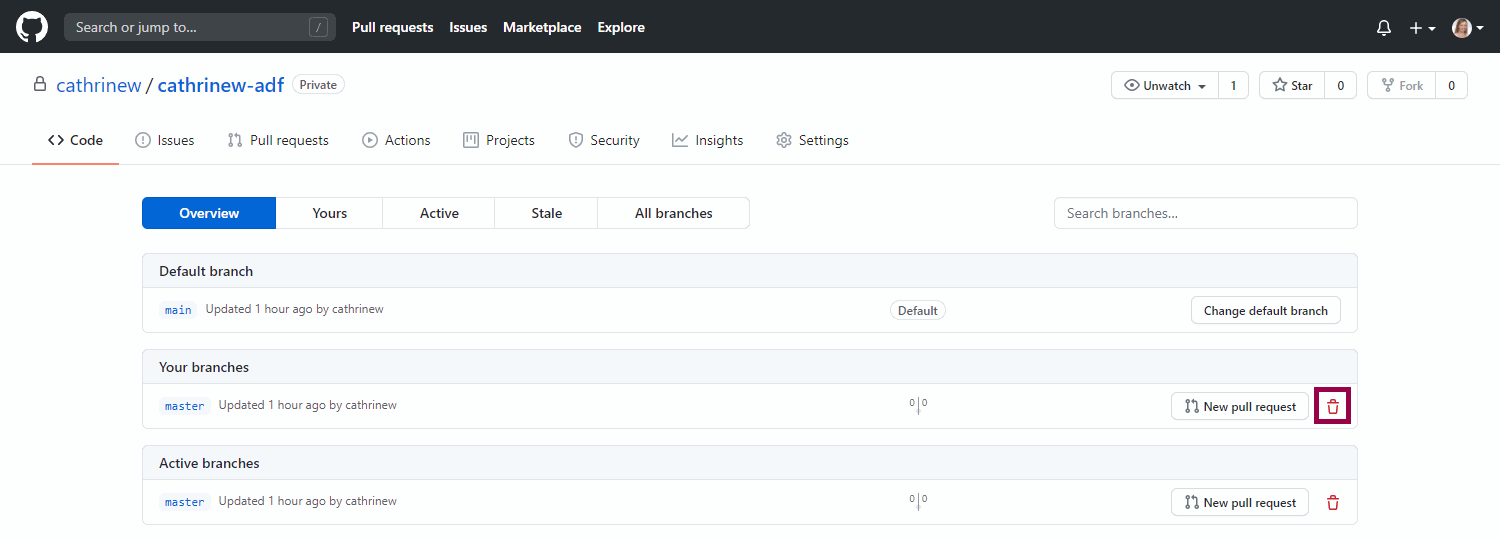Screen dimensions: 1500x540
Task: Open the Actions tab
Action: point(396,140)
